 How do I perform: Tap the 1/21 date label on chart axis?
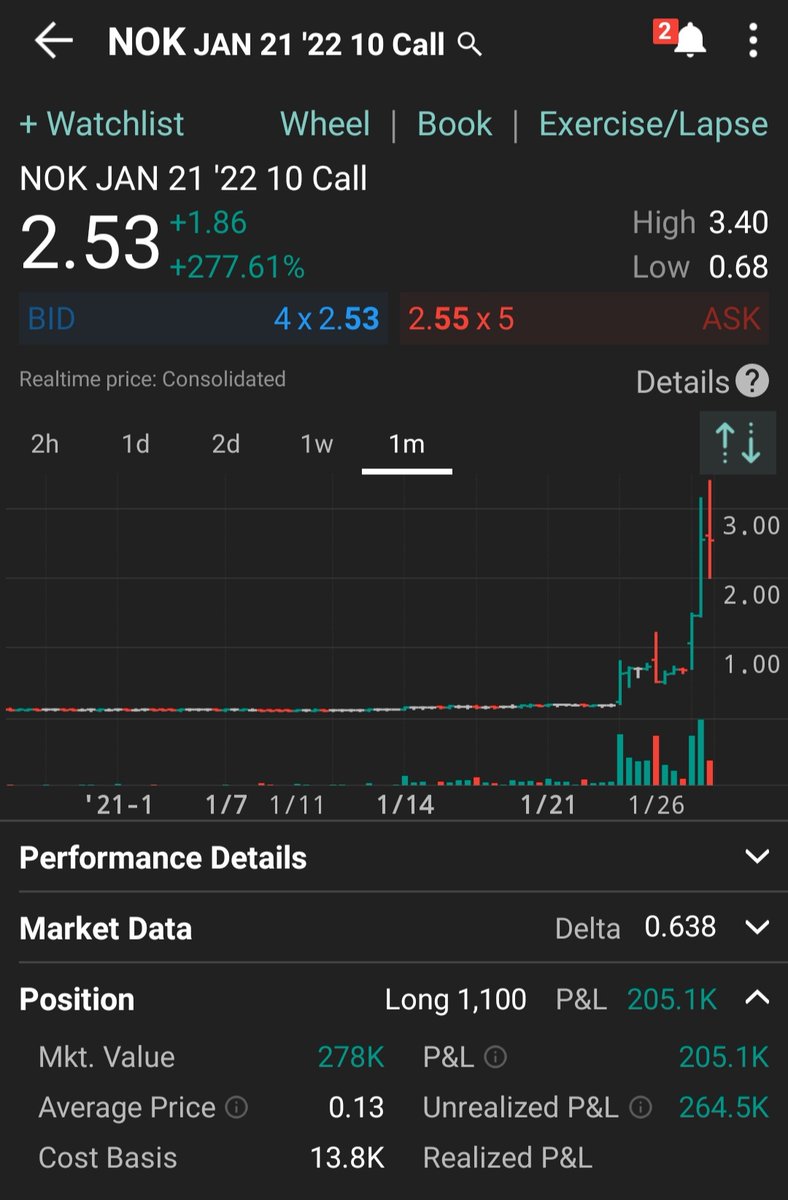coord(548,804)
